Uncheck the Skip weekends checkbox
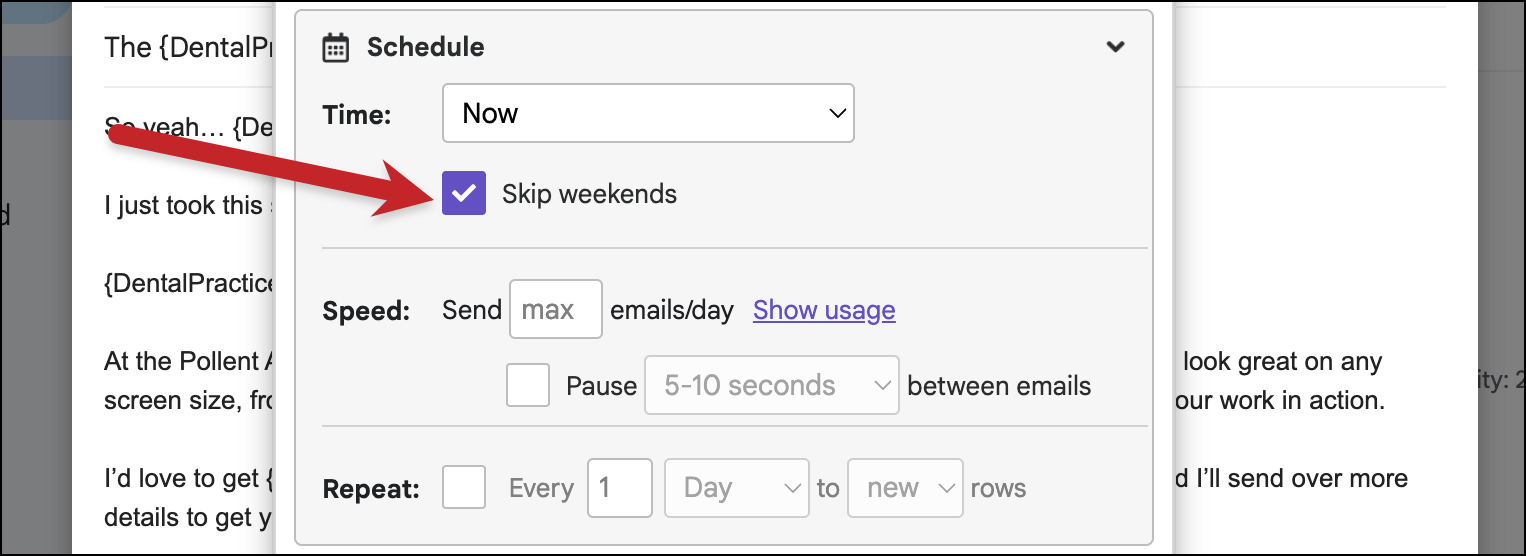The height and width of the screenshot is (556, 1526). (x=464, y=193)
